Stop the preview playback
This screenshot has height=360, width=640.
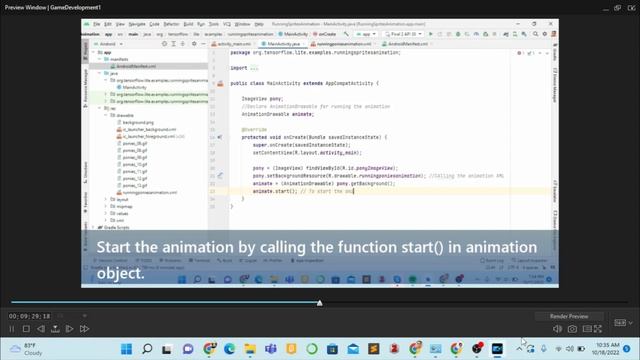[x=26, y=329]
